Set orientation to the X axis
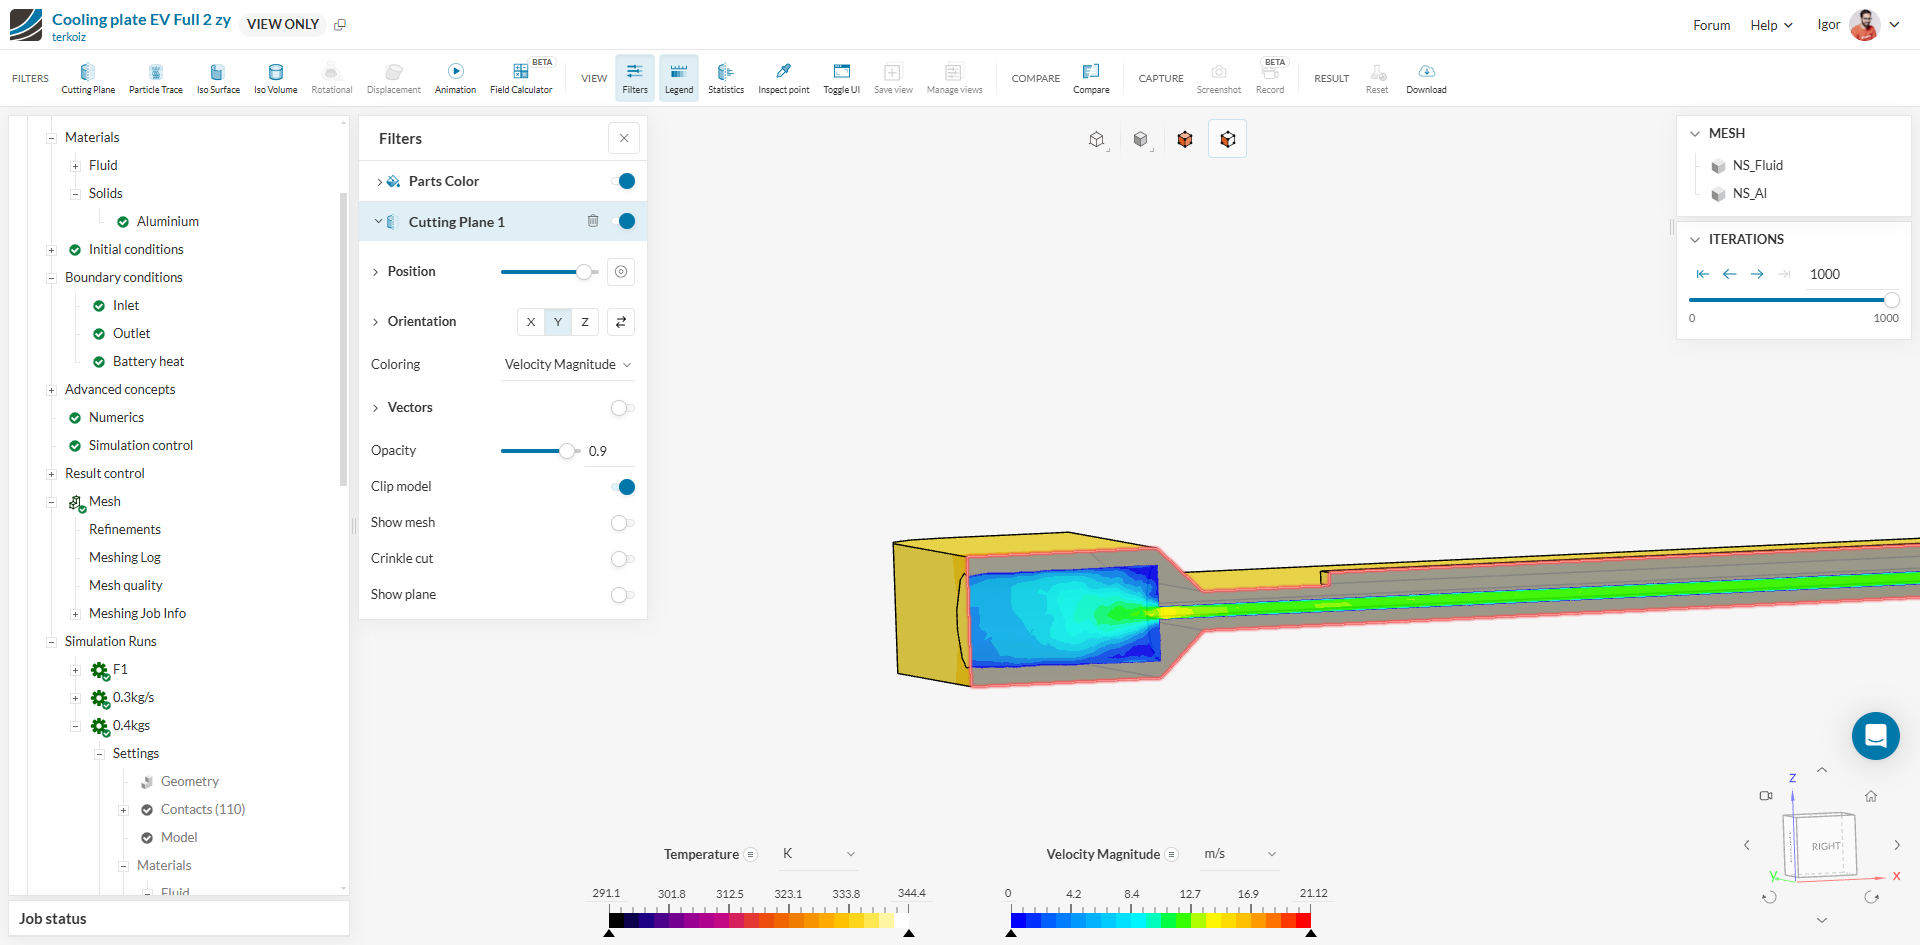Viewport: 1920px width, 945px height. pyautogui.click(x=531, y=322)
